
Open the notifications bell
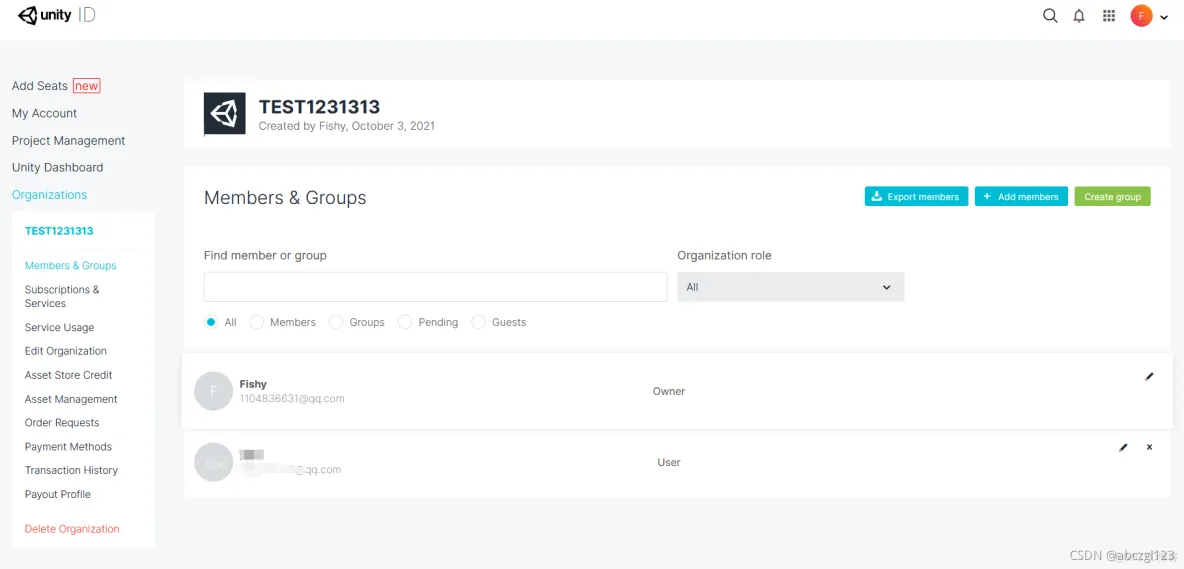point(1079,16)
